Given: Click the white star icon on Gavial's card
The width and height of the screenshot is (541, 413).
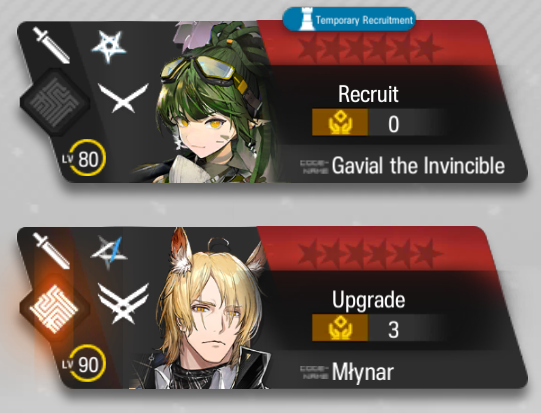Looking at the screenshot, I should coord(109,47).
